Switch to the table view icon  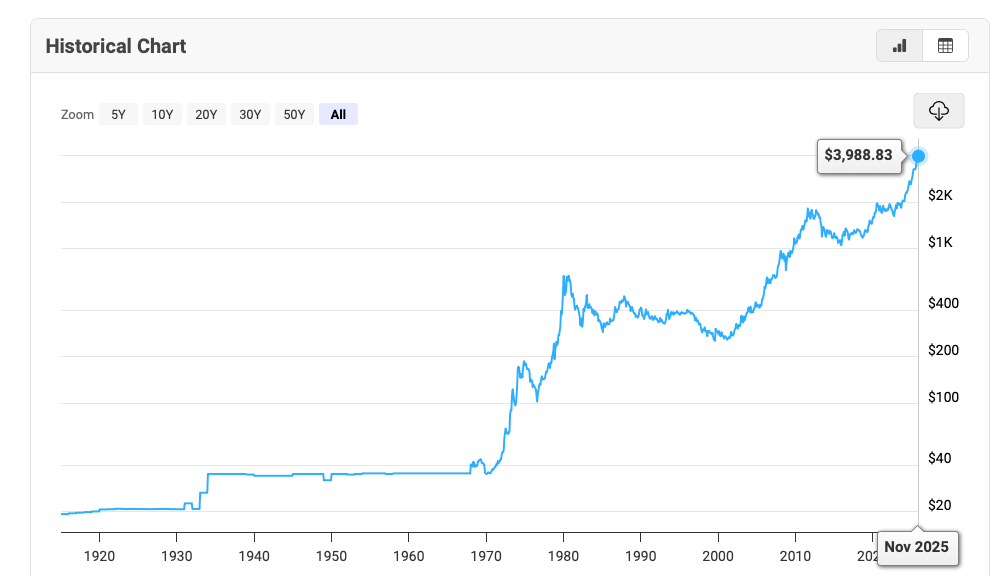coord(945,46)
